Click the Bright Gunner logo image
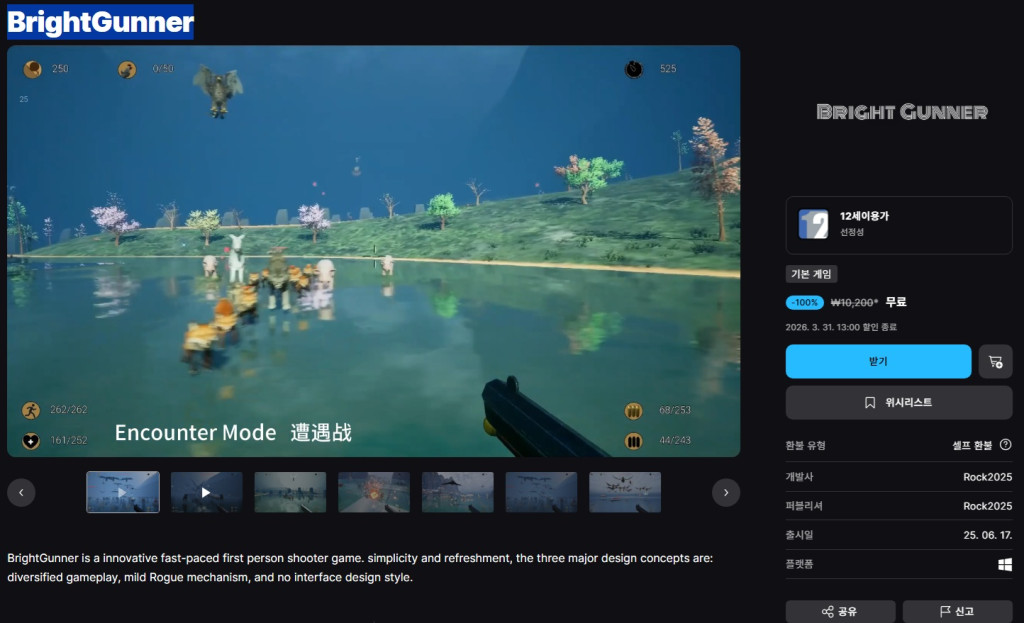 [901, 112]
